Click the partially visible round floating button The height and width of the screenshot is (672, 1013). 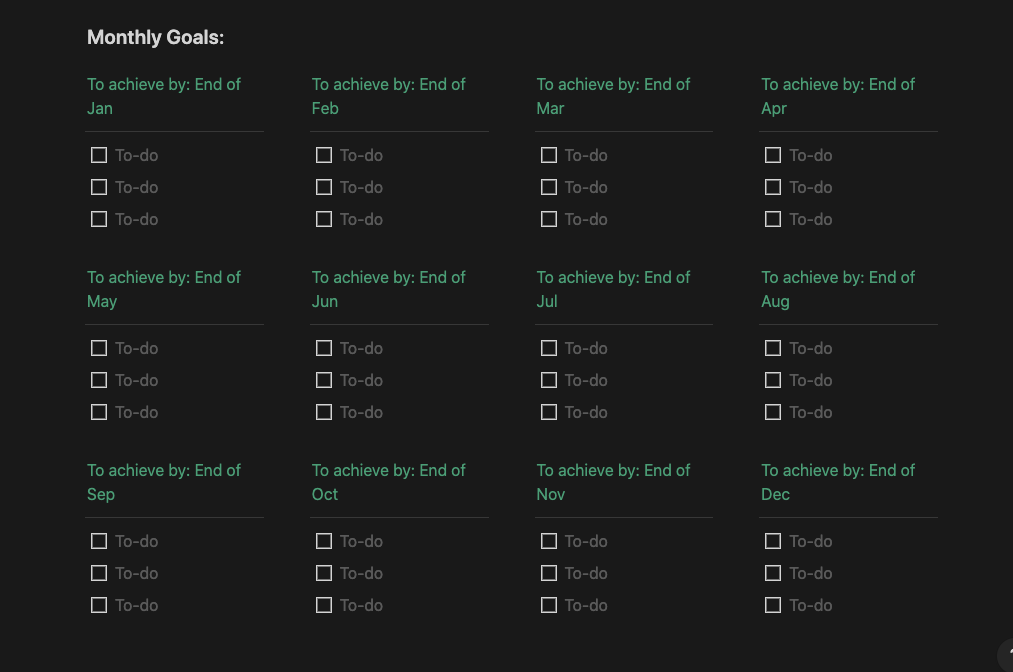pyautogui.click(x=1007, y=655)
